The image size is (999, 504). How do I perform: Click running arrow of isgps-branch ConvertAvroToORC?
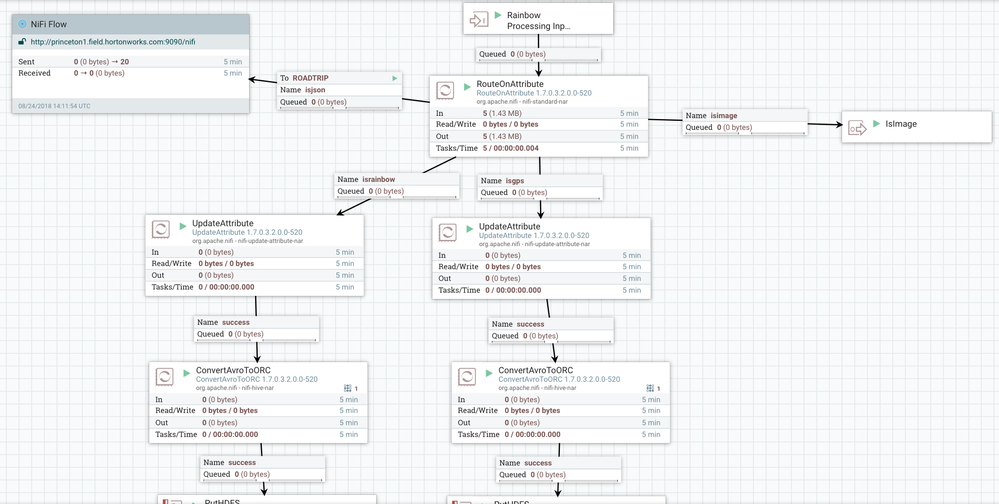[x=489, y=371]
